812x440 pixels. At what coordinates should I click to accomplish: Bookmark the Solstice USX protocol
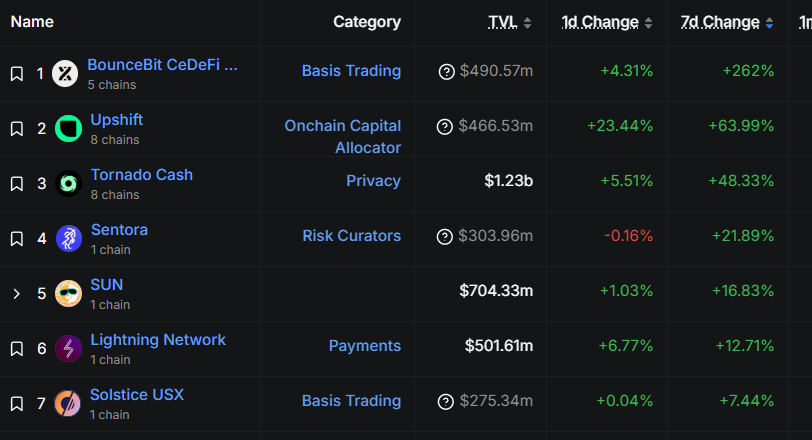[x=17, y=403]
